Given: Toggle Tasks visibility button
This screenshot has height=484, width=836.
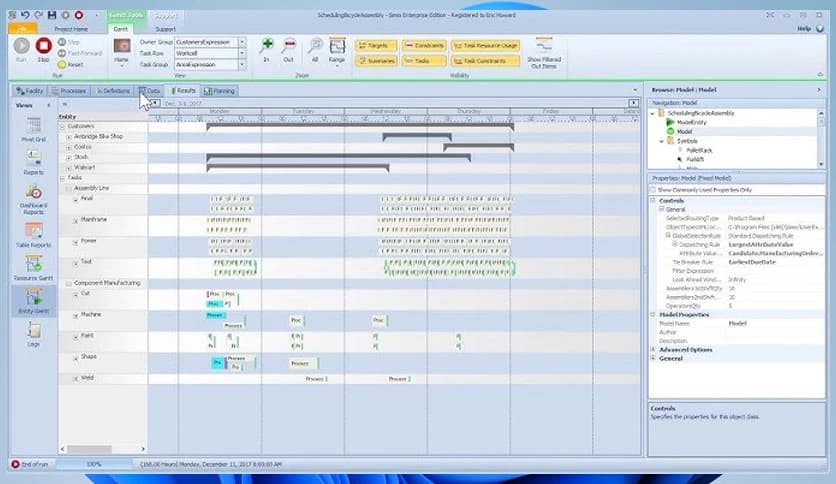Looking at the screenshot, I should point(423,61).
